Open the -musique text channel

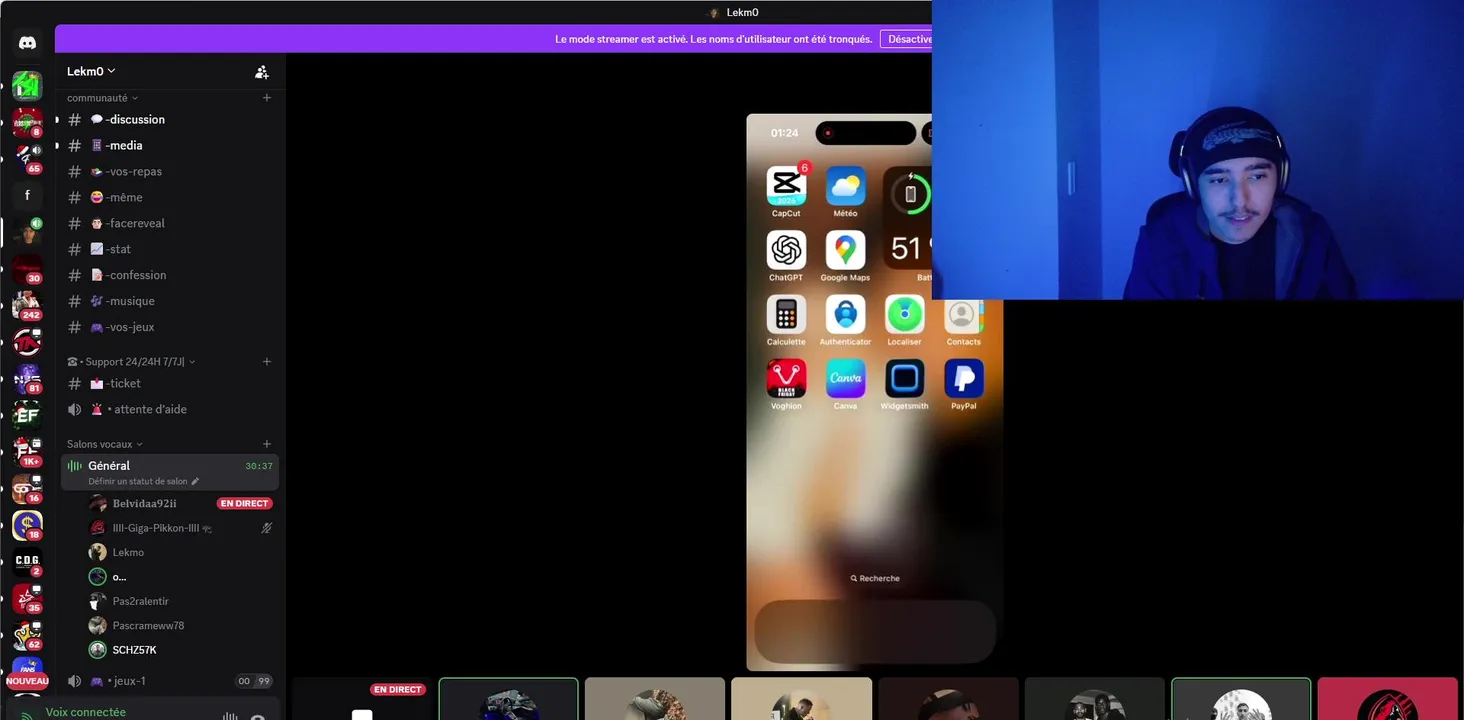pyautogui.click(x=170, y=302)
